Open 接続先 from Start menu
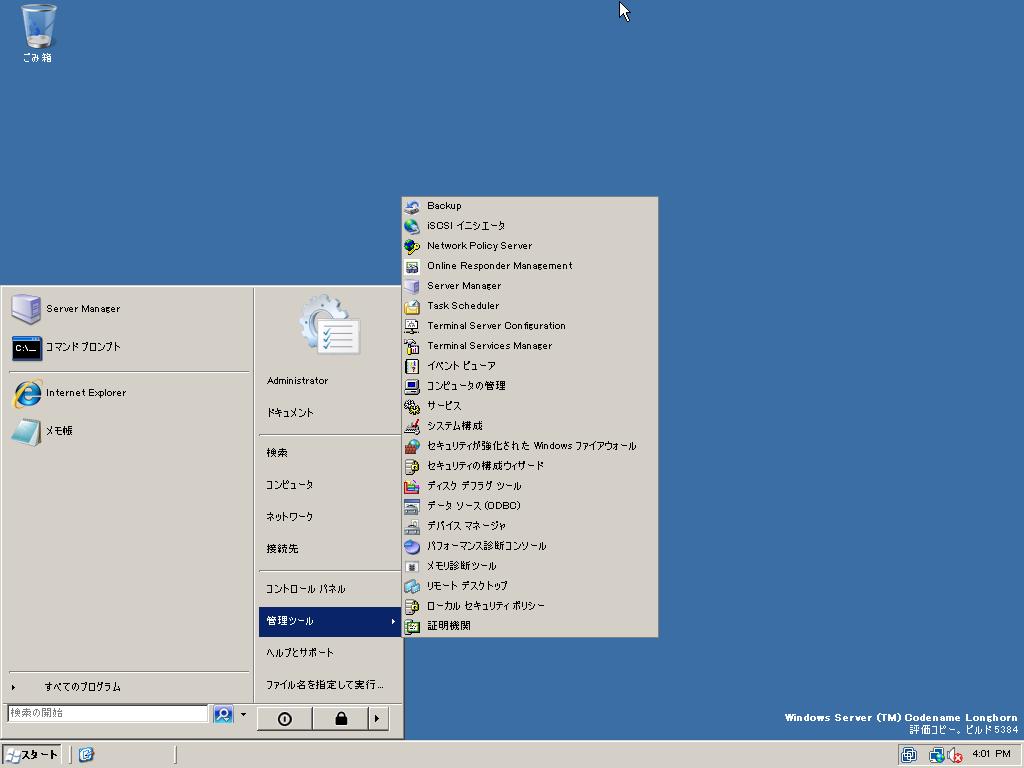Screen dimensions: 1024x768 click(330, 549)
